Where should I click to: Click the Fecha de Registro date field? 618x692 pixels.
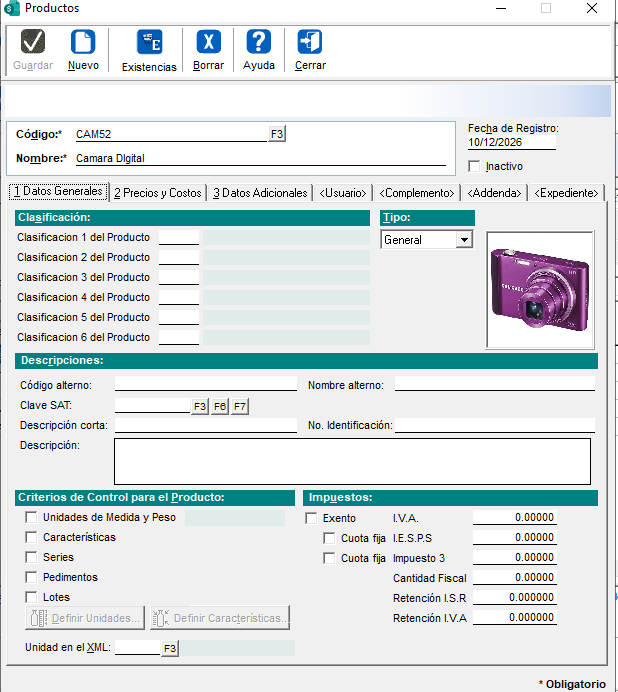(512, 143)
